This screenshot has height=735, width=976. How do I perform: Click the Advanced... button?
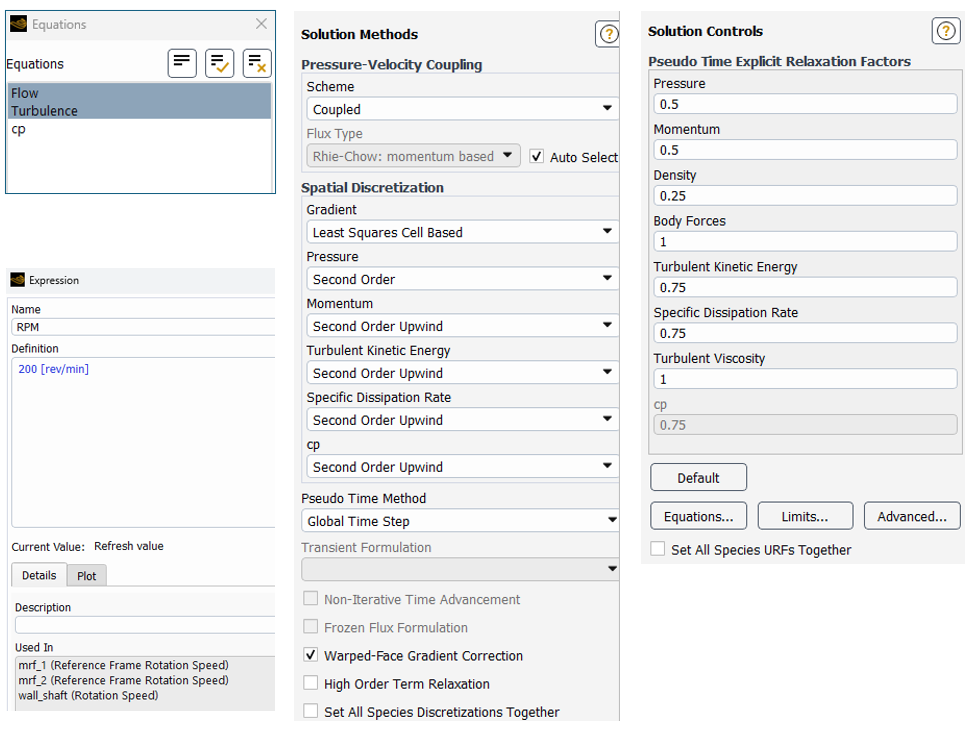[911, 517]
